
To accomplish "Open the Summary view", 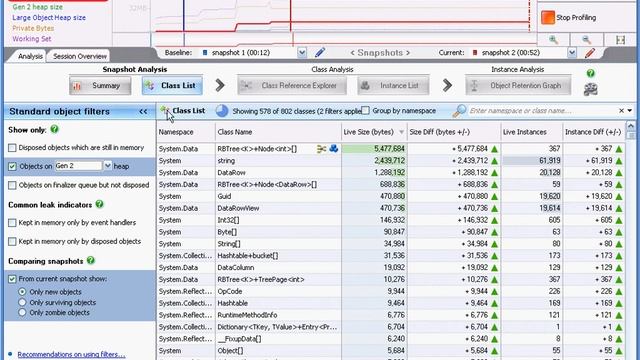I will [x=100, y=85].
